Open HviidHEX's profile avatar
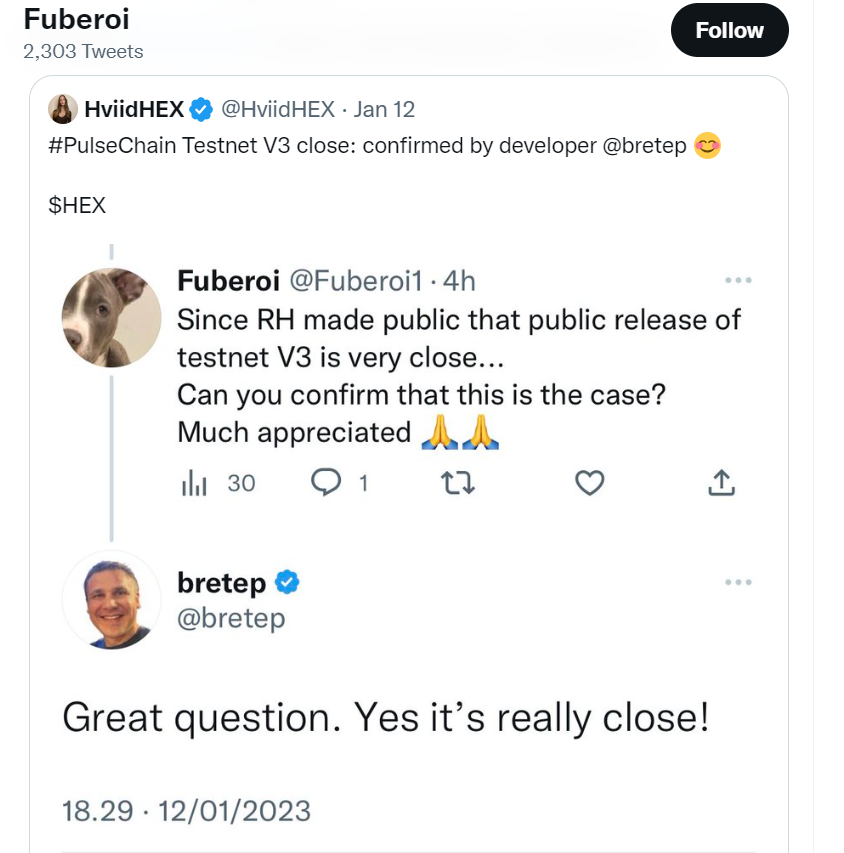 pos(63,109)
